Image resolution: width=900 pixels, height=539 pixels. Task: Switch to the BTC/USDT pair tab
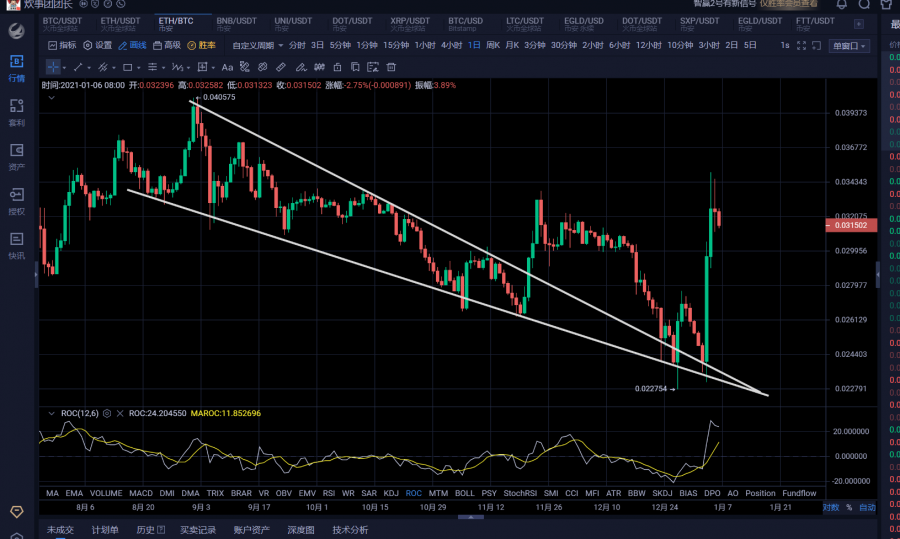(x=63, y=24)
